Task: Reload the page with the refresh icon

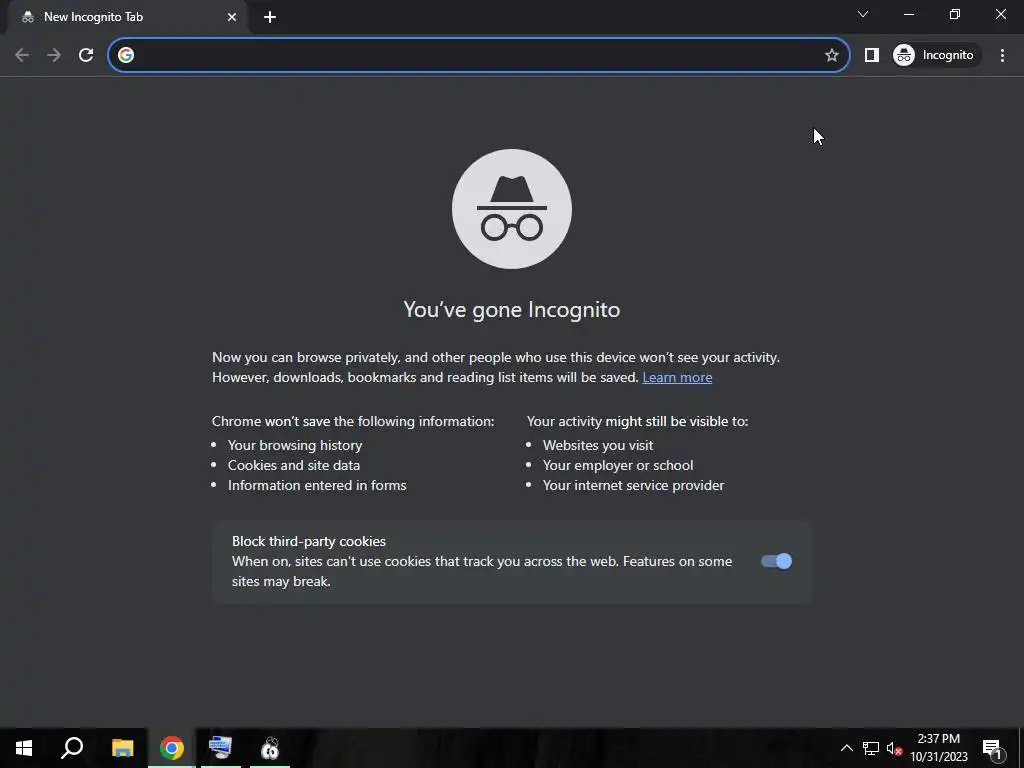Action: click(86, 55)
